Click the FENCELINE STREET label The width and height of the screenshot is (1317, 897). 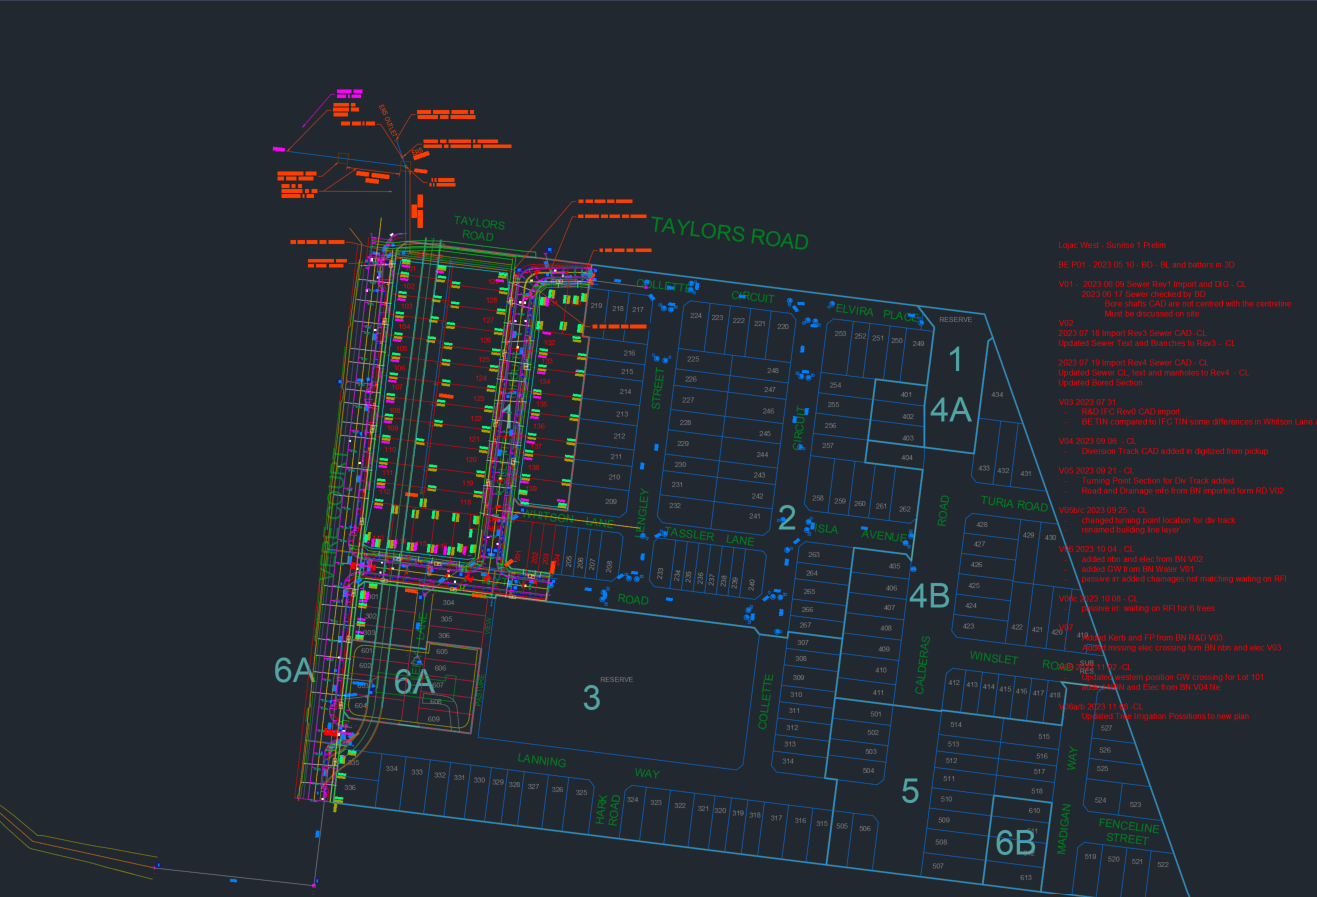click(1128, 832)
